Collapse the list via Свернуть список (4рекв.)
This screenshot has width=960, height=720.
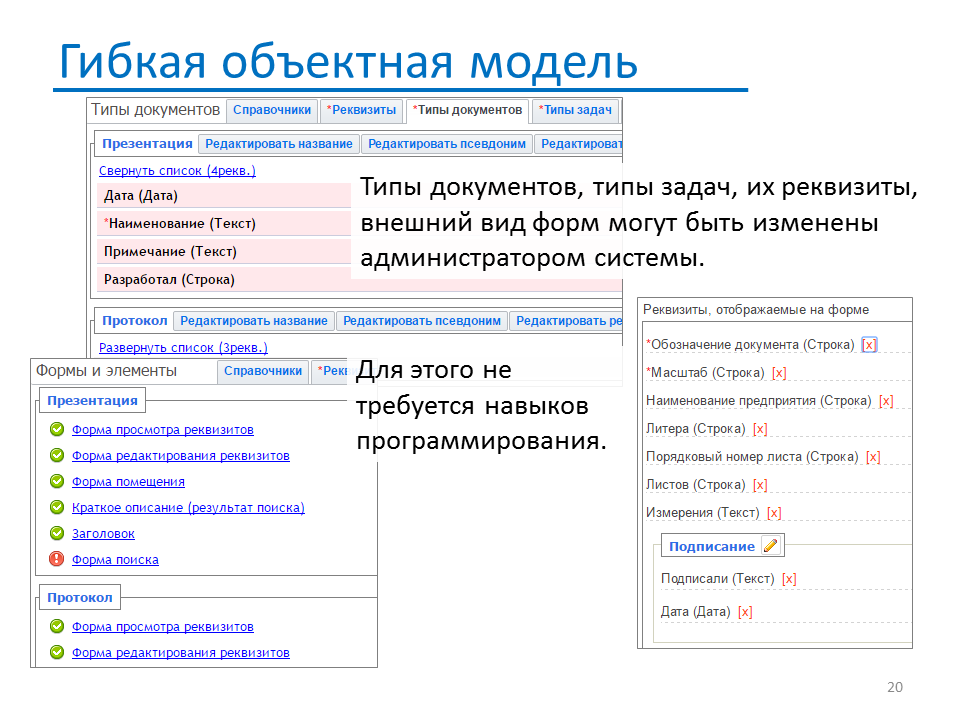[x=178, y=171]
